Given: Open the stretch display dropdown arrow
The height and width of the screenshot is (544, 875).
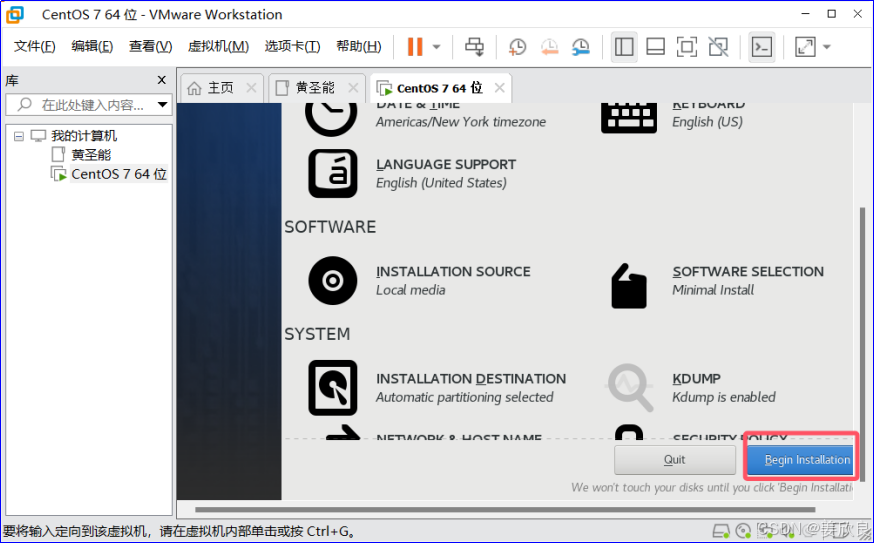Looking at the screenshot, I should [826, 47].
